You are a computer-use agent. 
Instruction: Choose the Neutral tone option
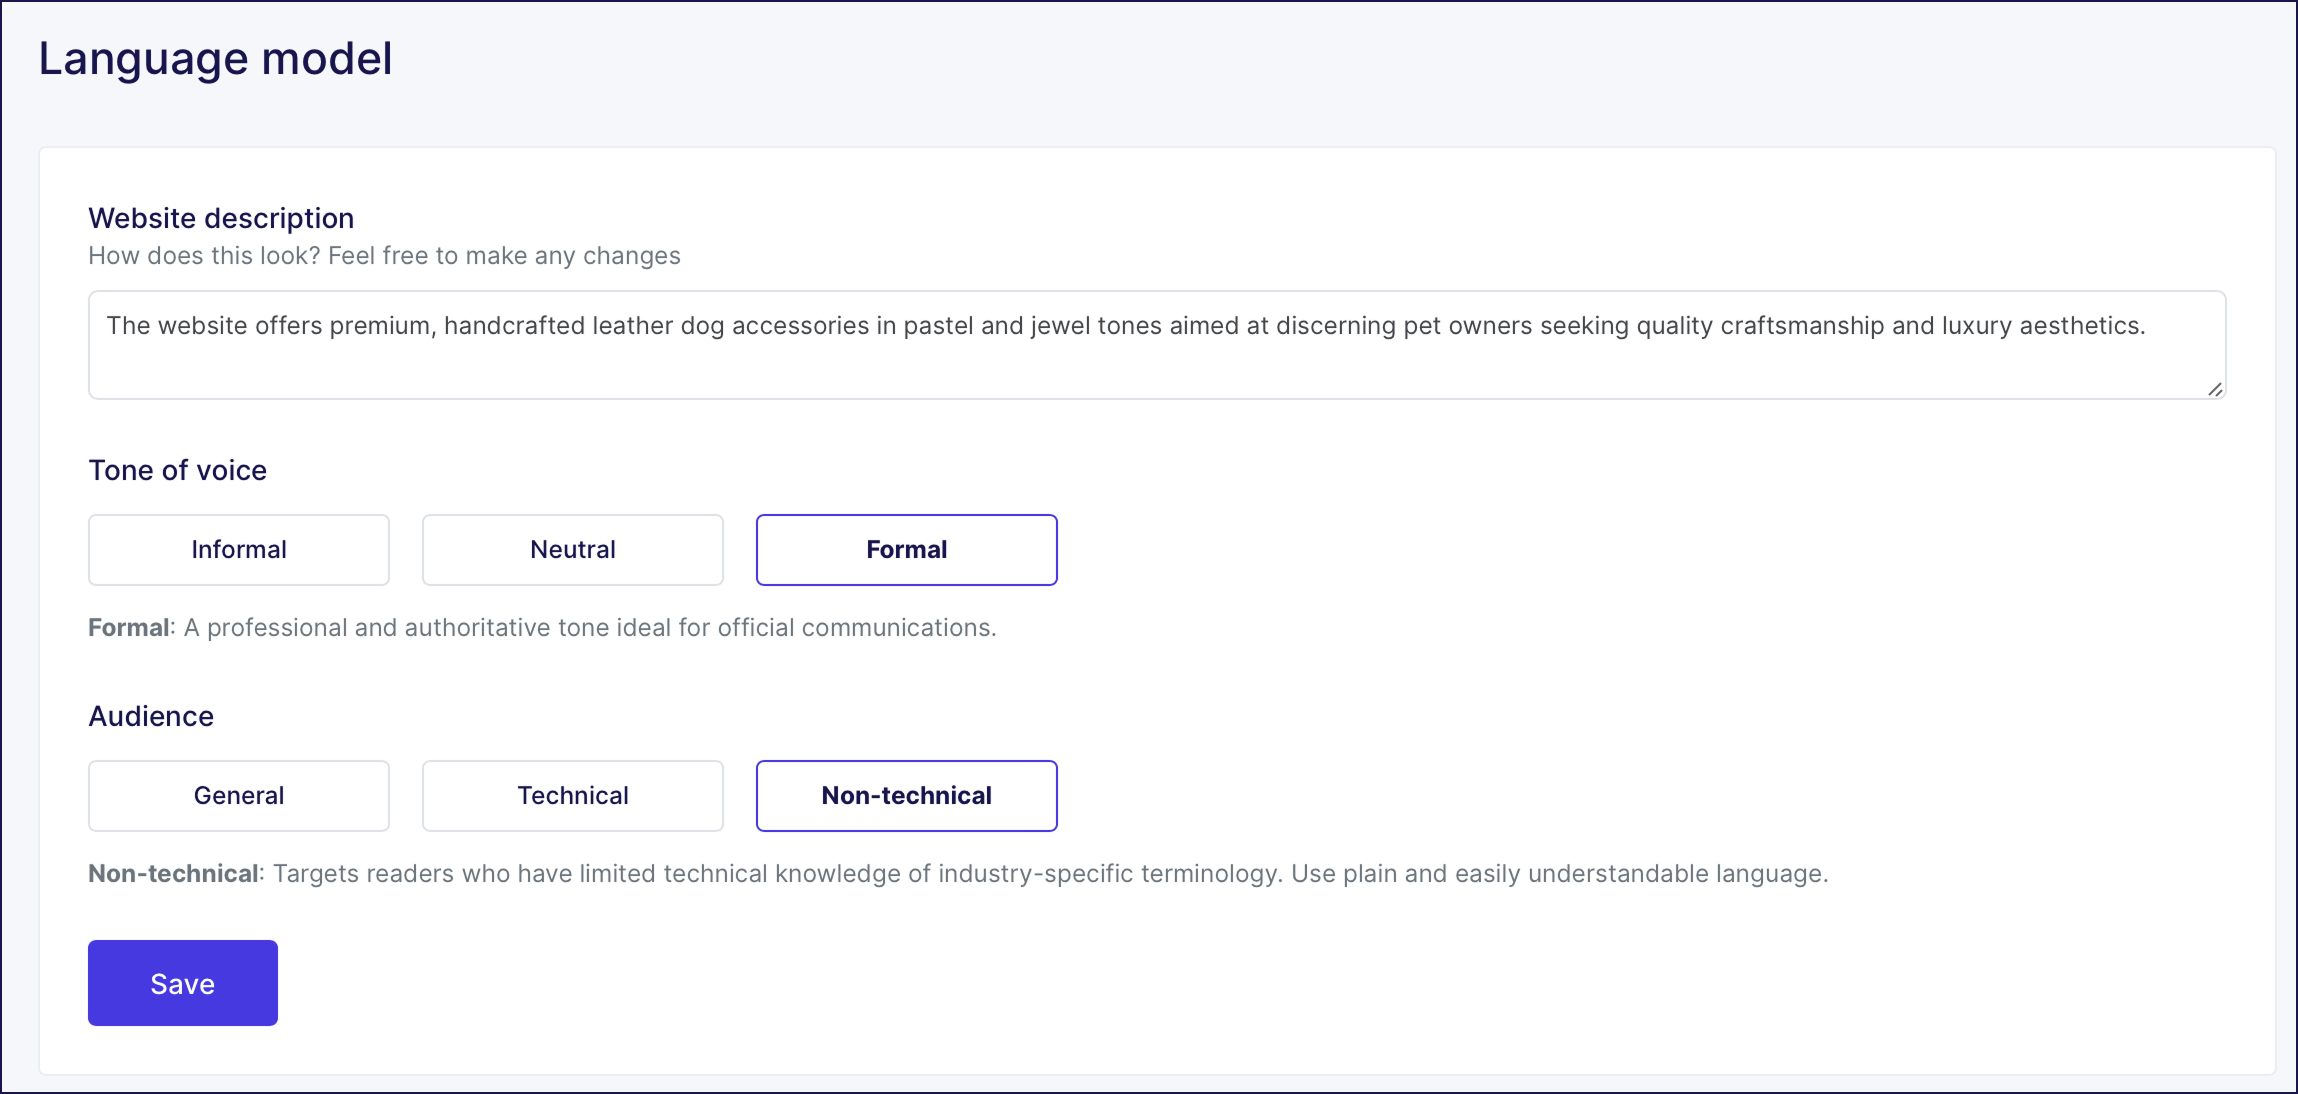[572, 549]
